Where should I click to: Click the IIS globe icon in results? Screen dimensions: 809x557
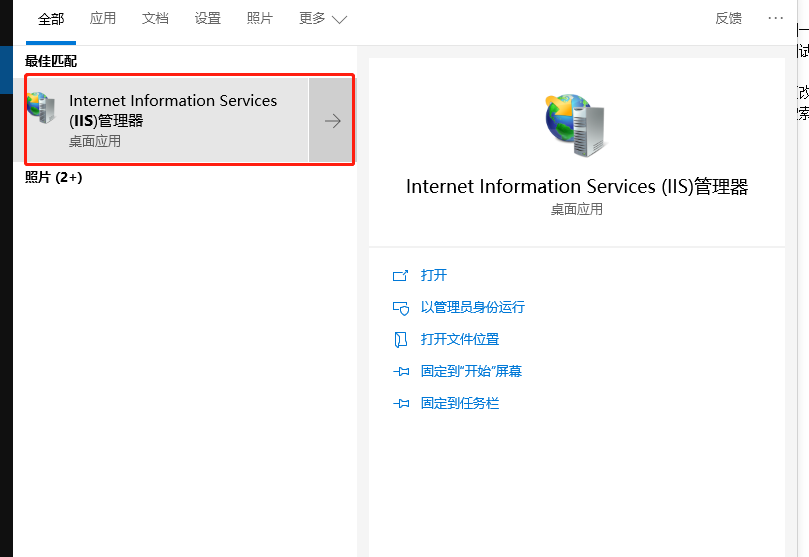(41, 107)
